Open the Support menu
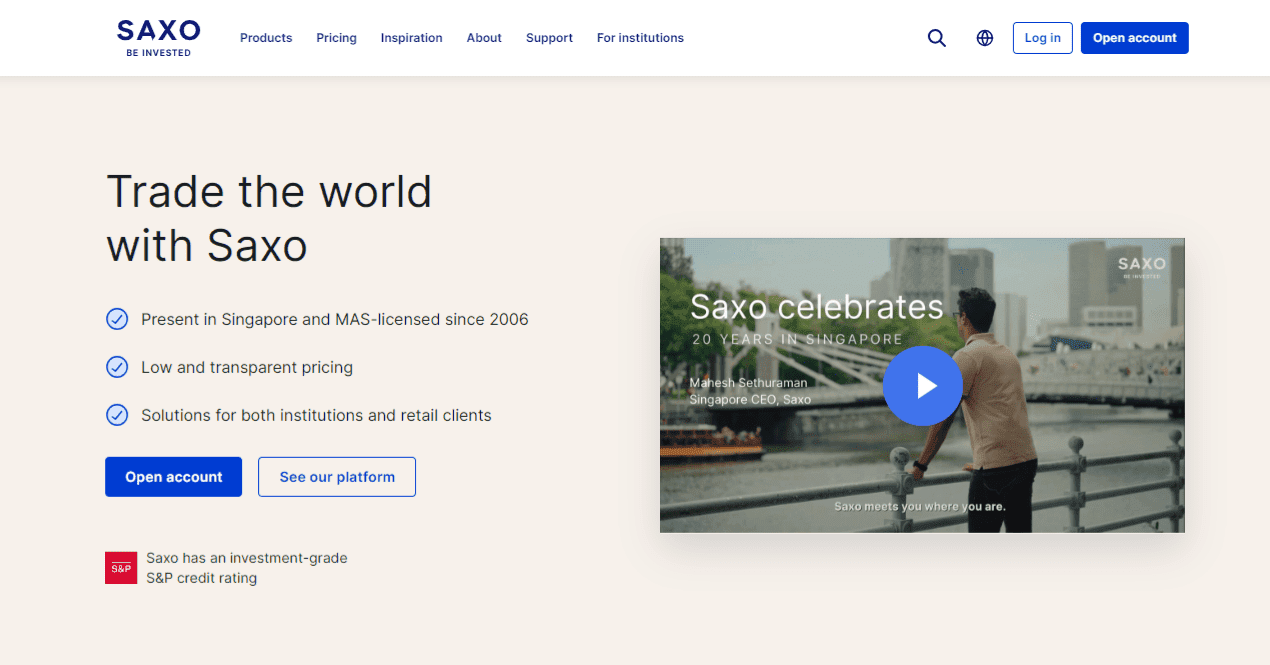 [x=549, y=38]
